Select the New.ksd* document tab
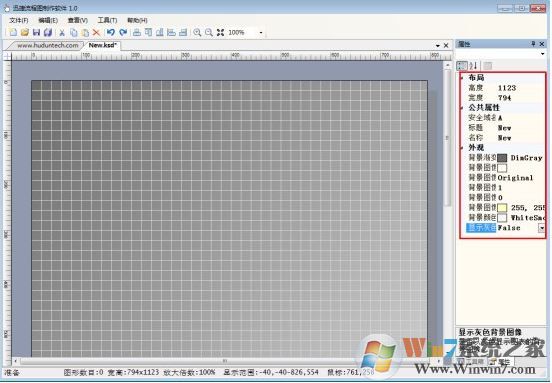 coord(102,45)
